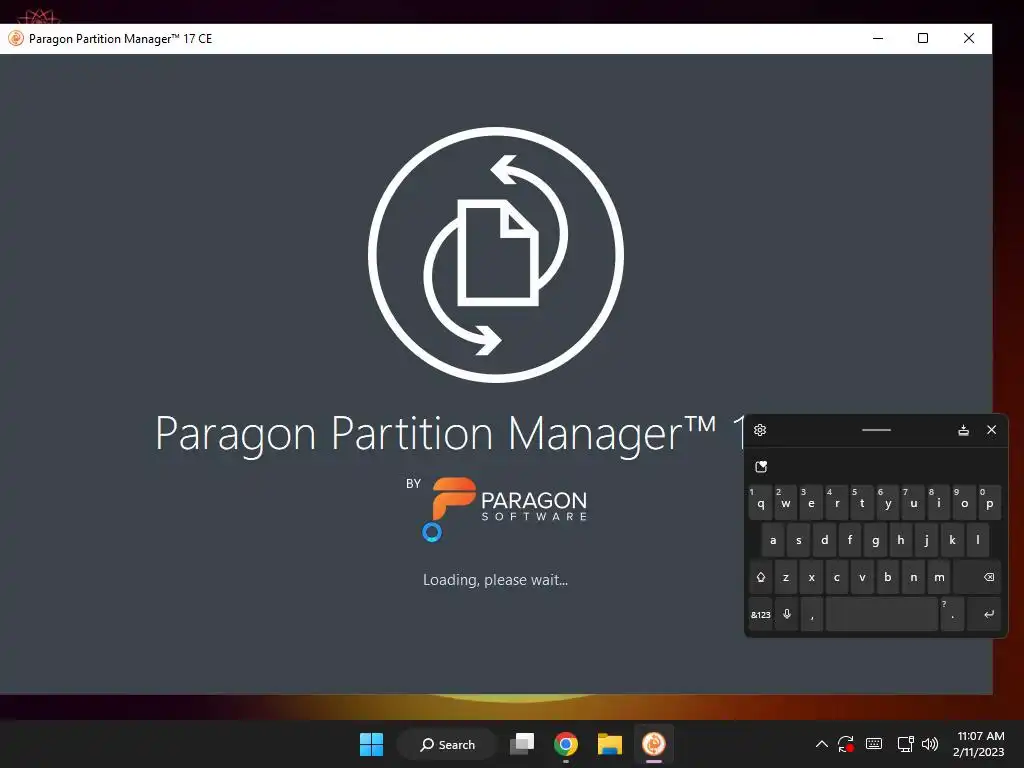Open the emoji and clipboard panel icon

coord(761,466)
